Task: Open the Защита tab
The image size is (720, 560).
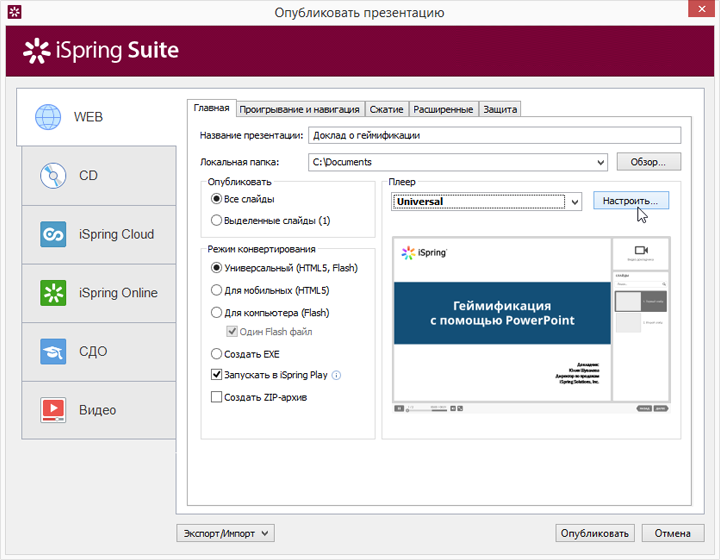Action: (x=500, y=110)
